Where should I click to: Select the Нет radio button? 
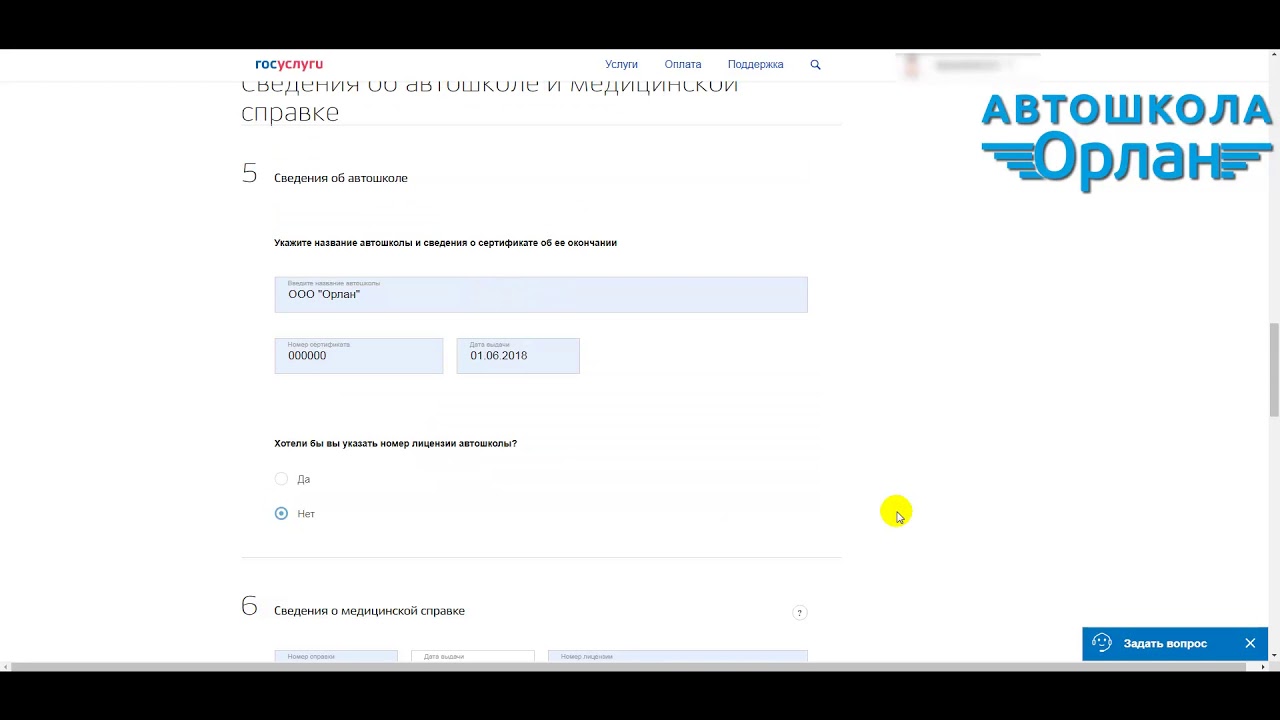pyautogui.click(x=281, y=513)
